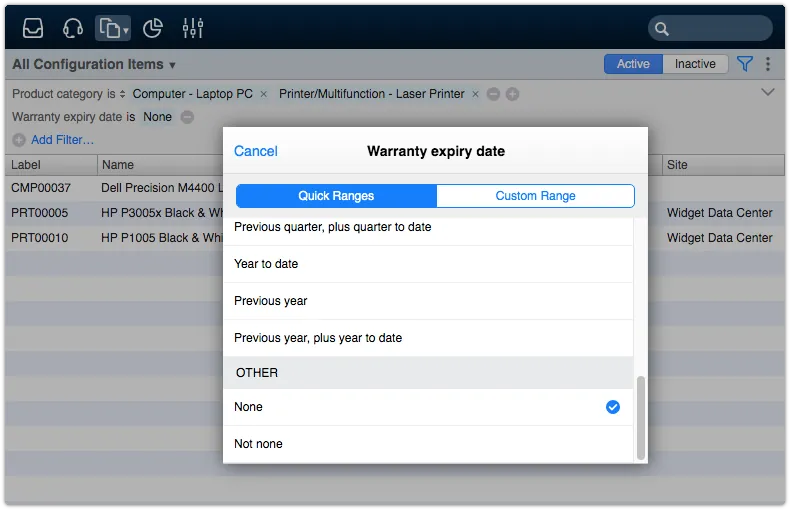The width and height of the screenshot is (790, 510).
Task: Click Label cell CMP00037
Action: pyautogui.click(x=41, y=188)
